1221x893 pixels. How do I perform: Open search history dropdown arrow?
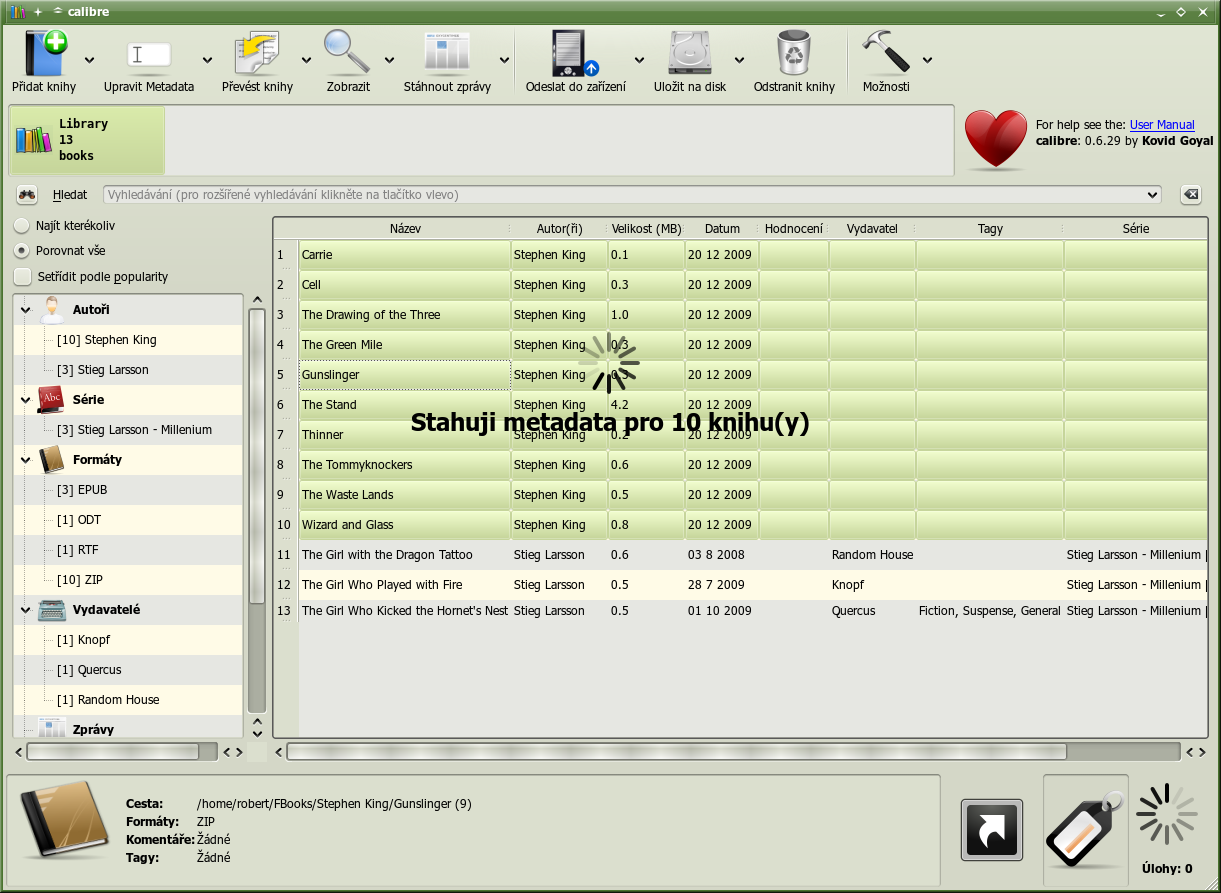(1153, 195)
